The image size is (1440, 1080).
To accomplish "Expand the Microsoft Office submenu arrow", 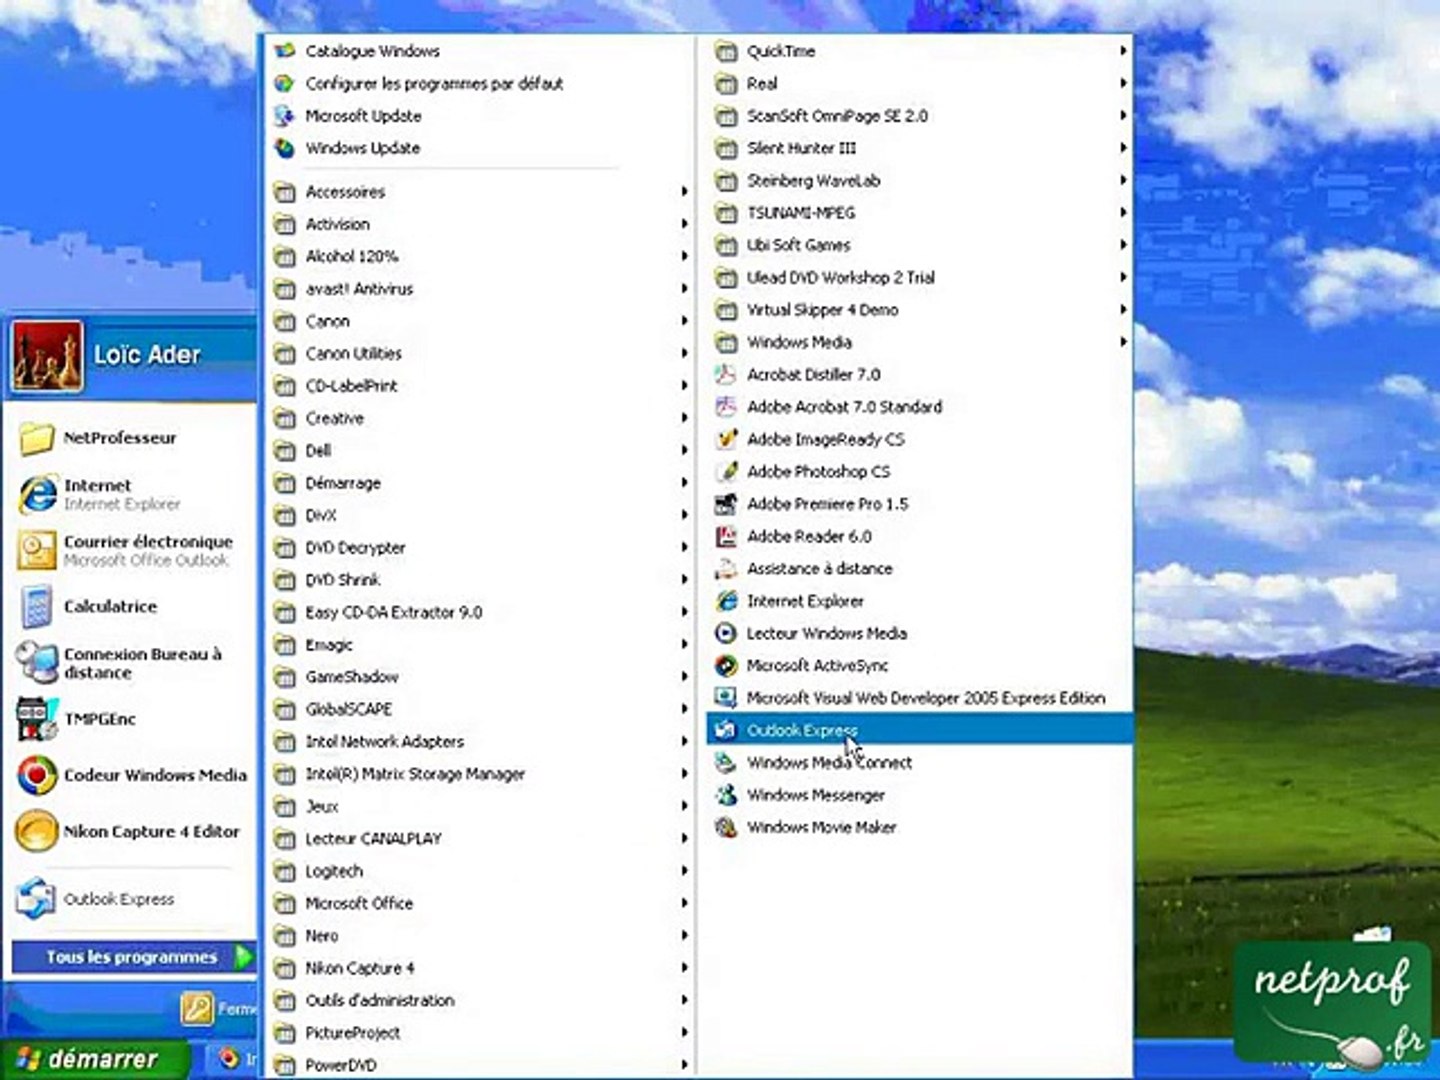I will point(684,903).
